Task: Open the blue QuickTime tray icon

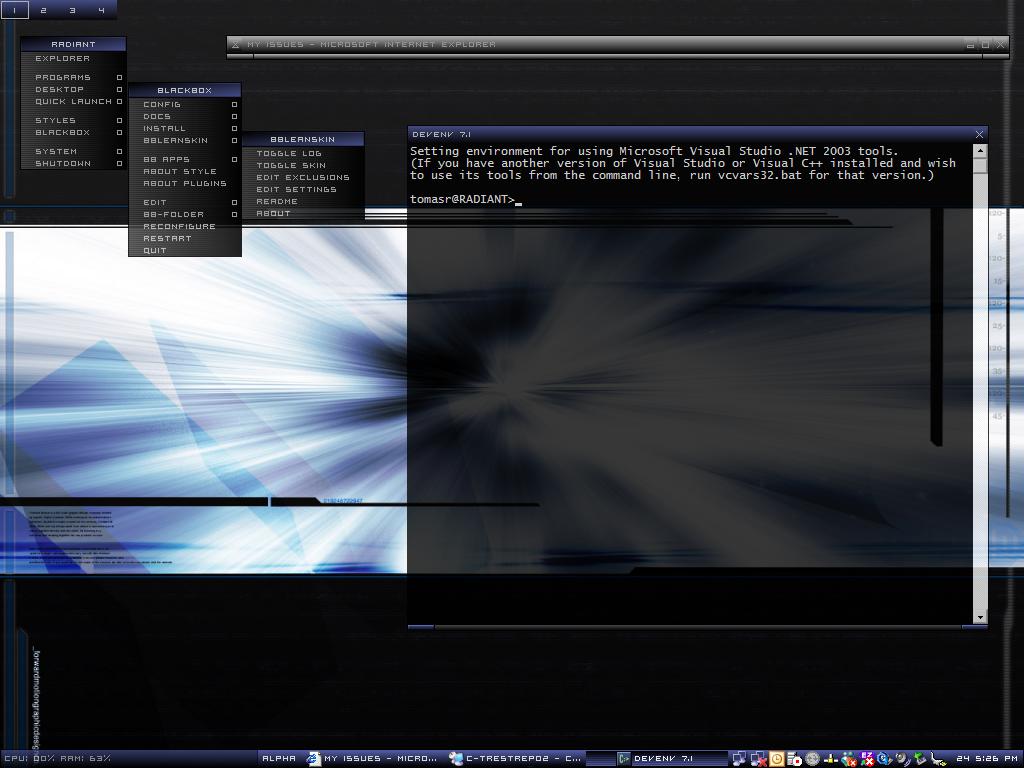Action: (885, 758)
